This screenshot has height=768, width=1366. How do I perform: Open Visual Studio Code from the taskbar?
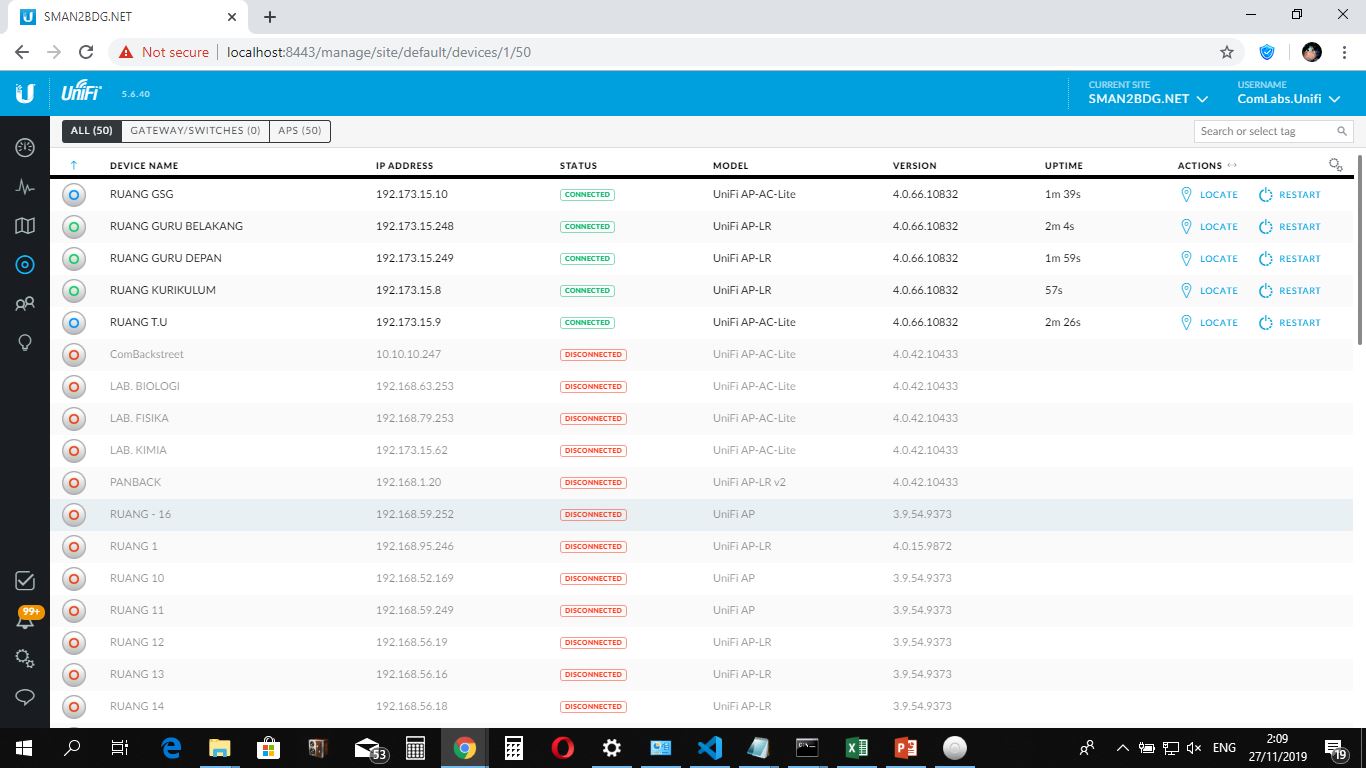pos(709,748)
